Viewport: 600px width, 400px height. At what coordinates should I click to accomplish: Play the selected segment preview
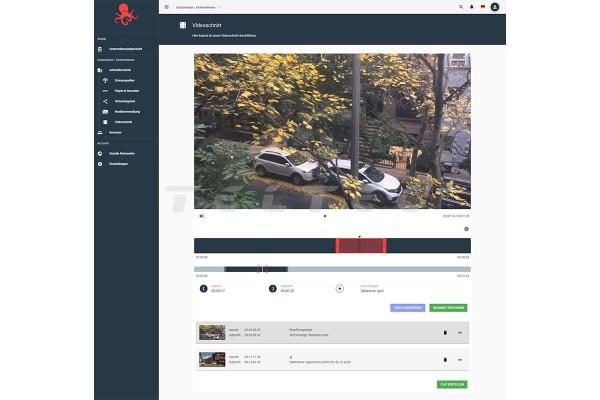click(340, 288)
